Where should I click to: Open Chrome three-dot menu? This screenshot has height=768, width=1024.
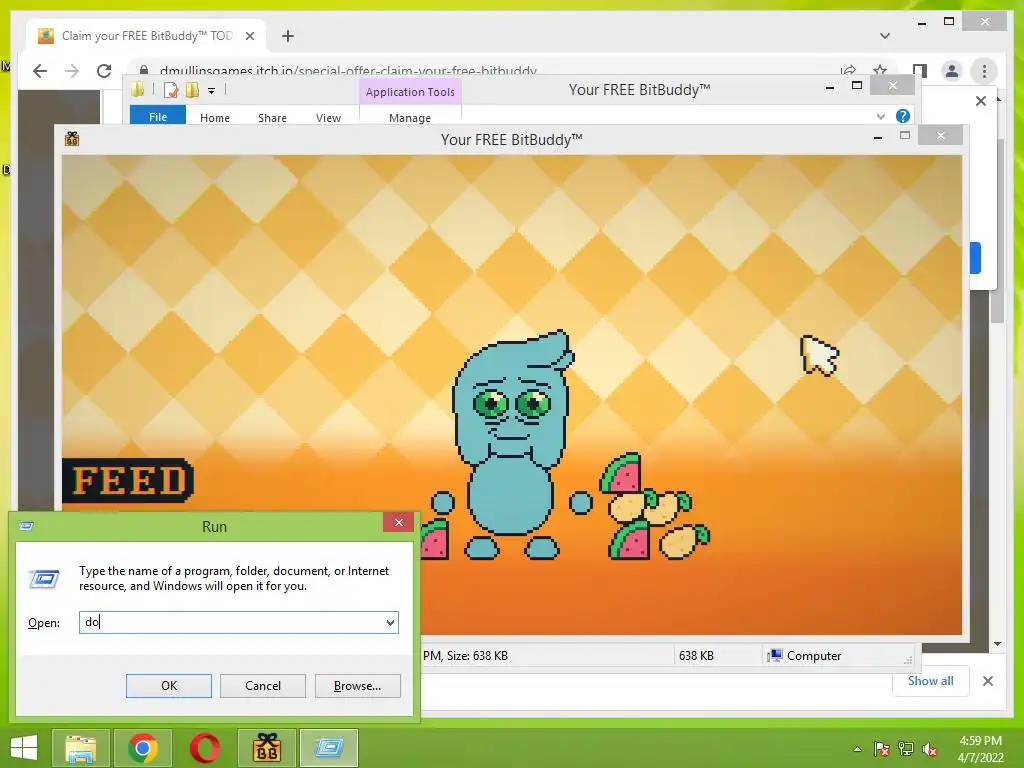(x=984, y=71)
